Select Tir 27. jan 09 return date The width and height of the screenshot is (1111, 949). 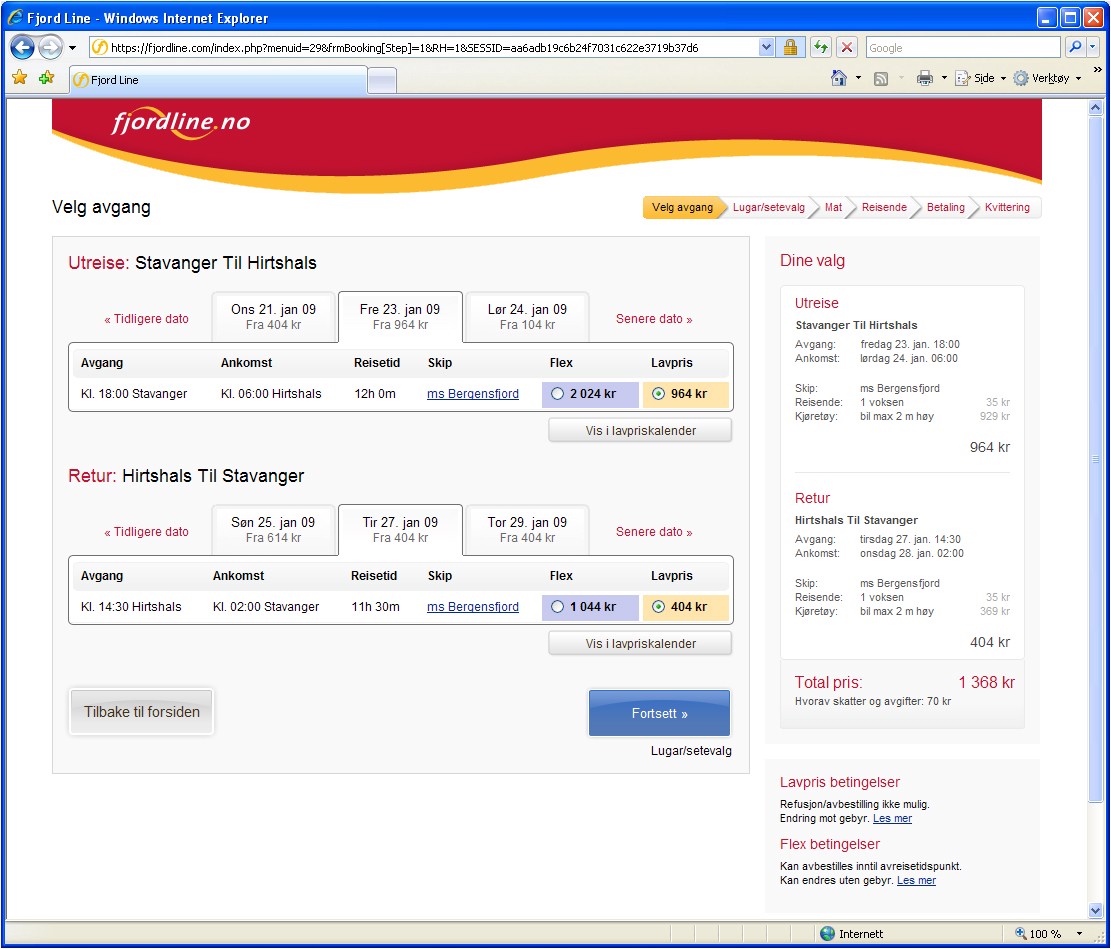[x=400, y=529]
